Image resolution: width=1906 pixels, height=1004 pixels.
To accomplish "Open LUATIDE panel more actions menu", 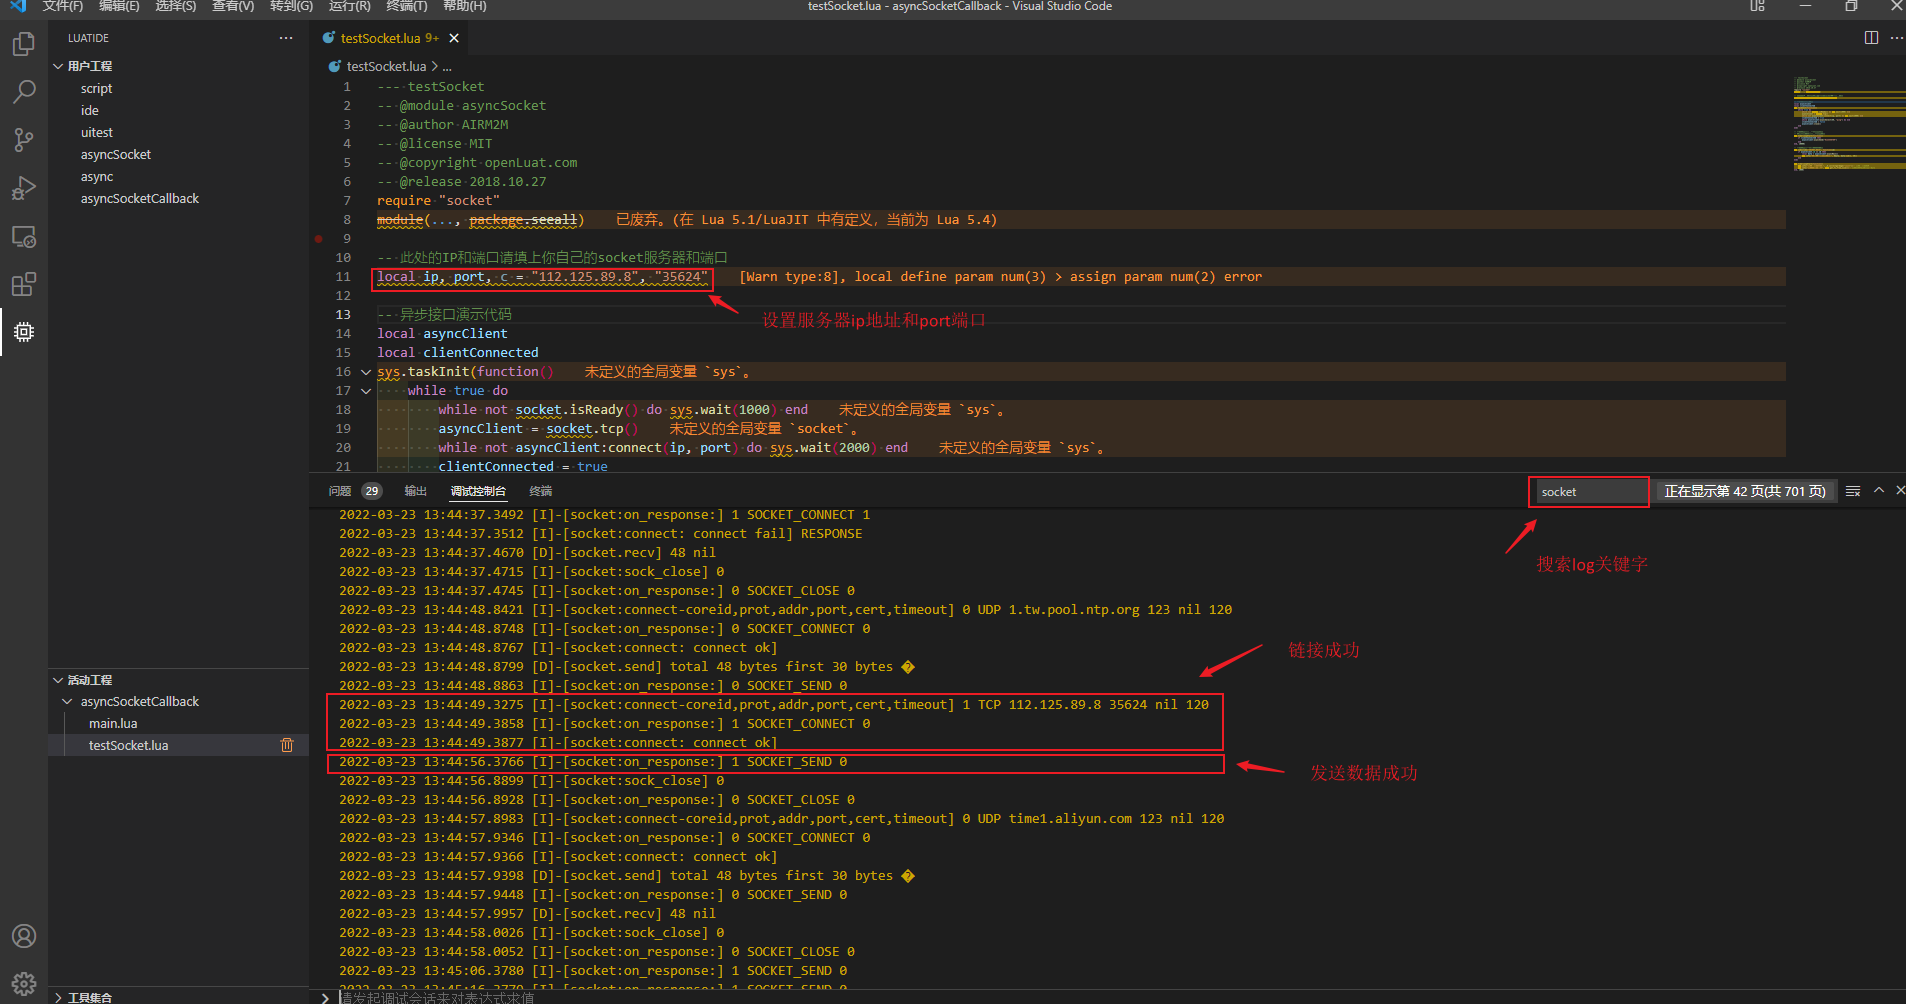I will (286, 38).
